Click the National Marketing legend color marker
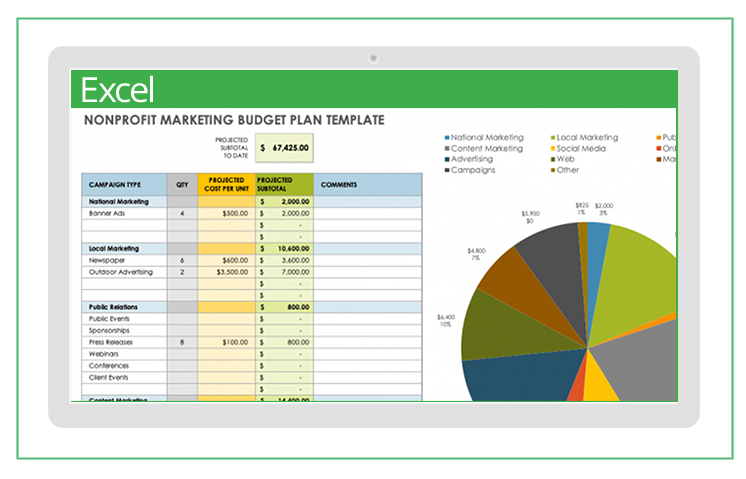Viewport: 746px width, 479px height. click(446, 137)
